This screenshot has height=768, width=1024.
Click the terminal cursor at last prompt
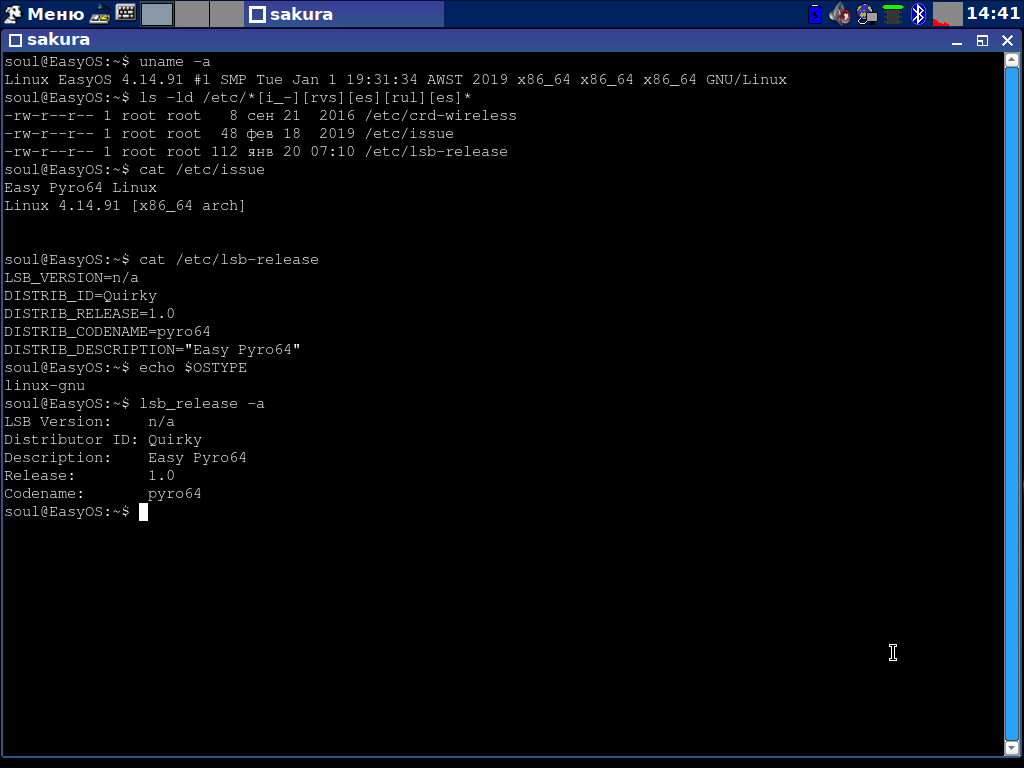click(x=144, y=512)
